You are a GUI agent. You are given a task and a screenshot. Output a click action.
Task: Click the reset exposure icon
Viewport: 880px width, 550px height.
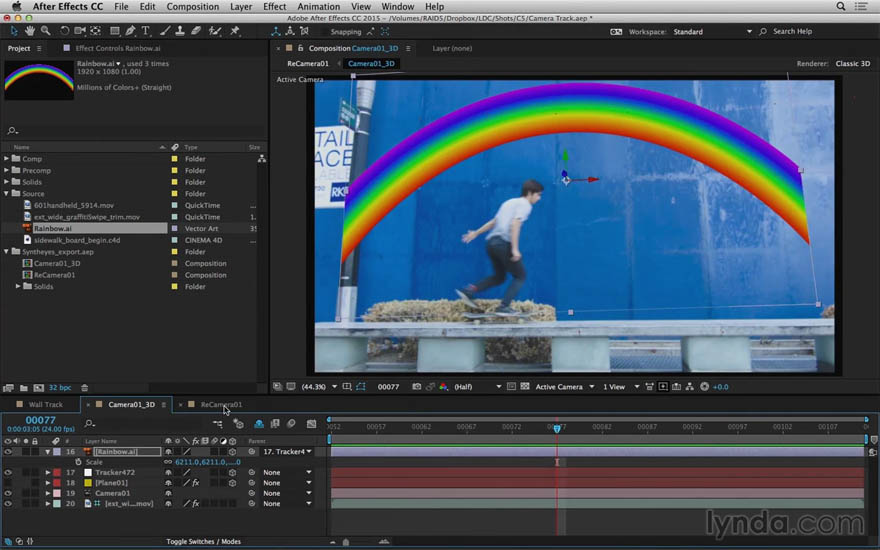[x=704, y=387]
